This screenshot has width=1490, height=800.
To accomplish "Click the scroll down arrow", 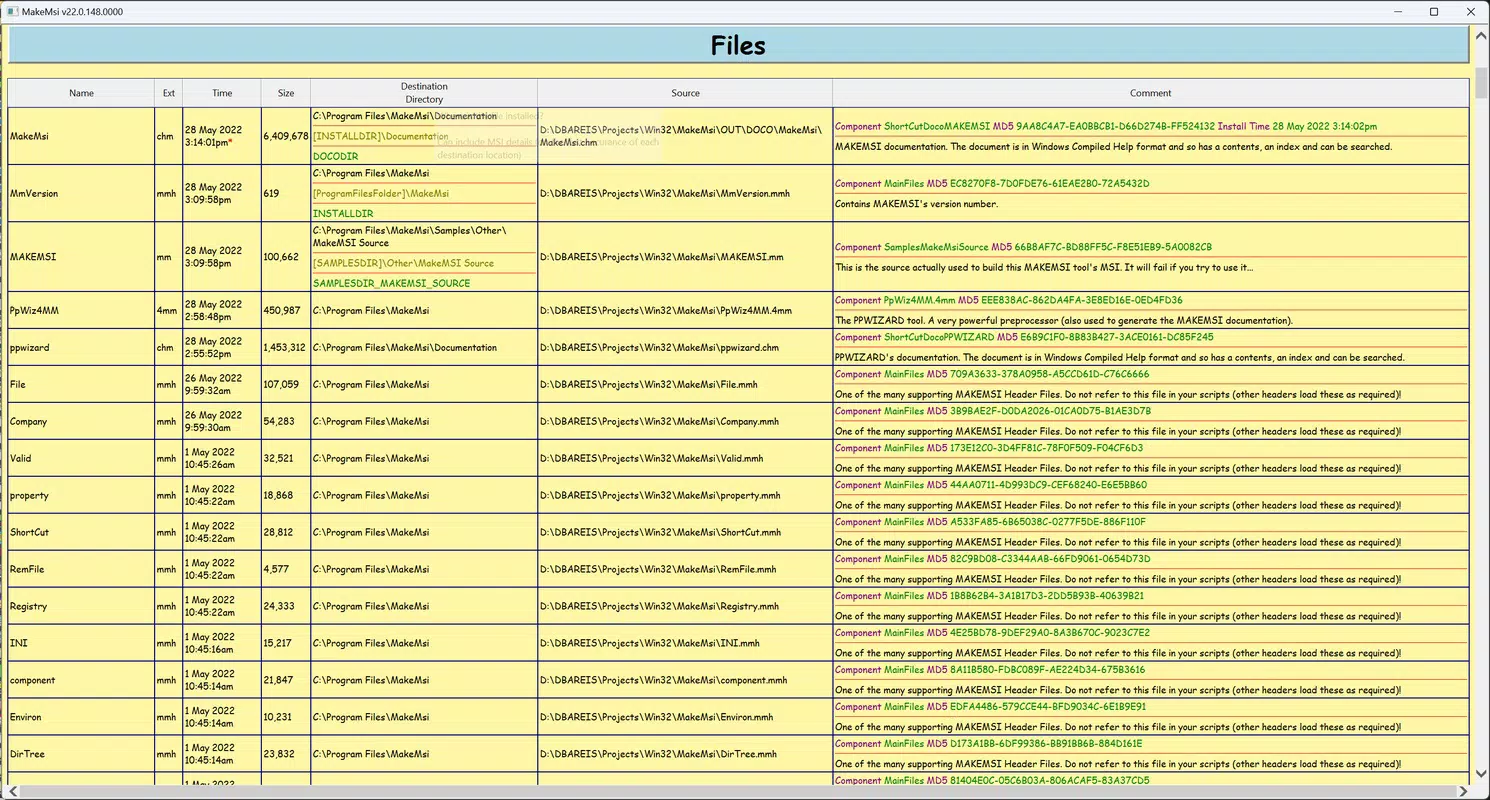I will pos(1480,775).
